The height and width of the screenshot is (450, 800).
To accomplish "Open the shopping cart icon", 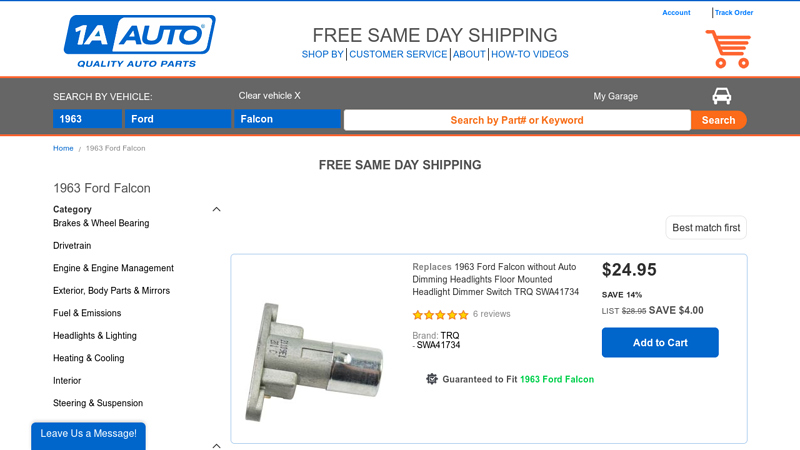I will coord(727,48).
